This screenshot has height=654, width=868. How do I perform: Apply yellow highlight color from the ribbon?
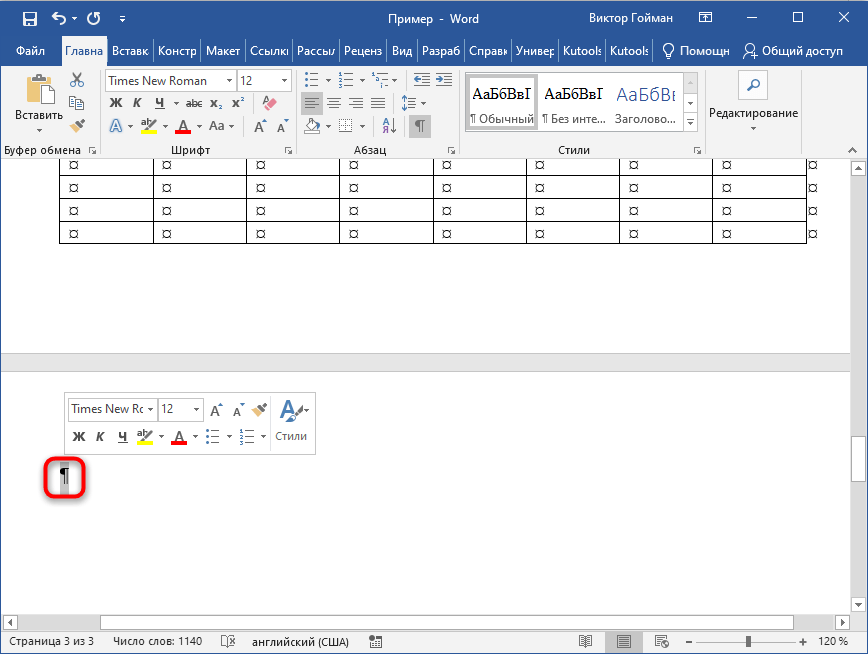pos(148,126)
